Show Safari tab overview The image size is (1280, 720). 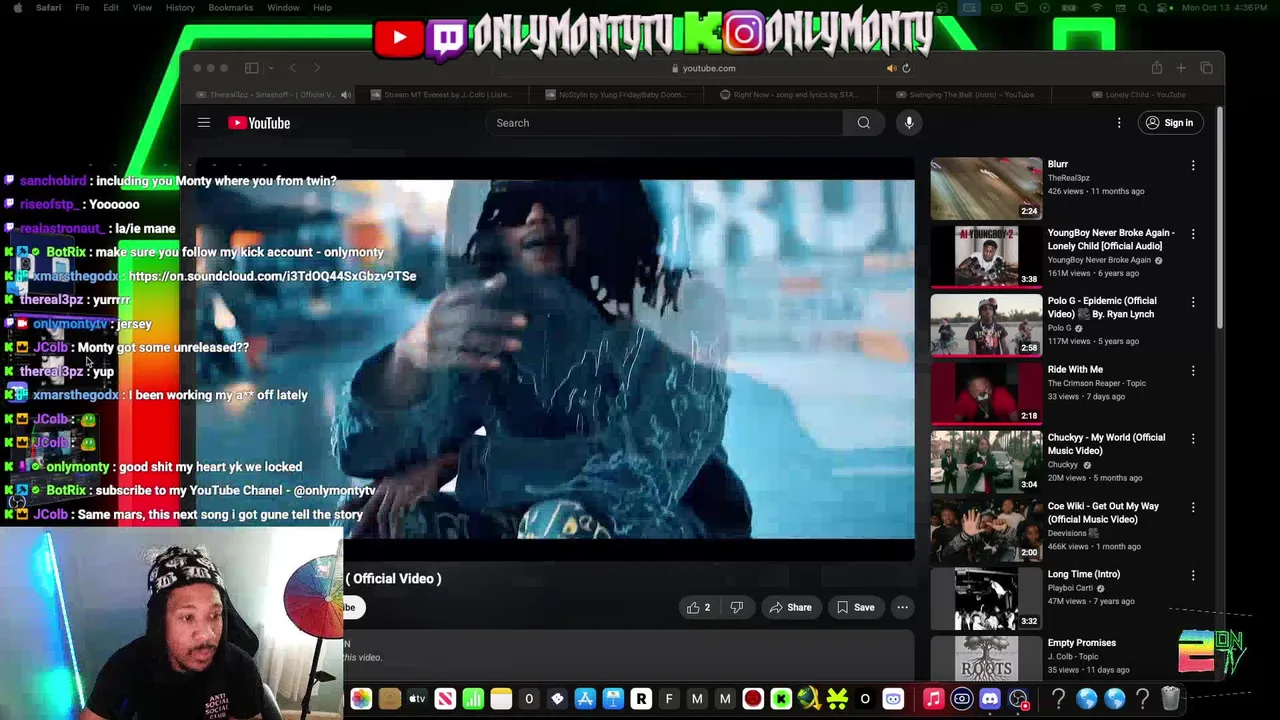1206,68
